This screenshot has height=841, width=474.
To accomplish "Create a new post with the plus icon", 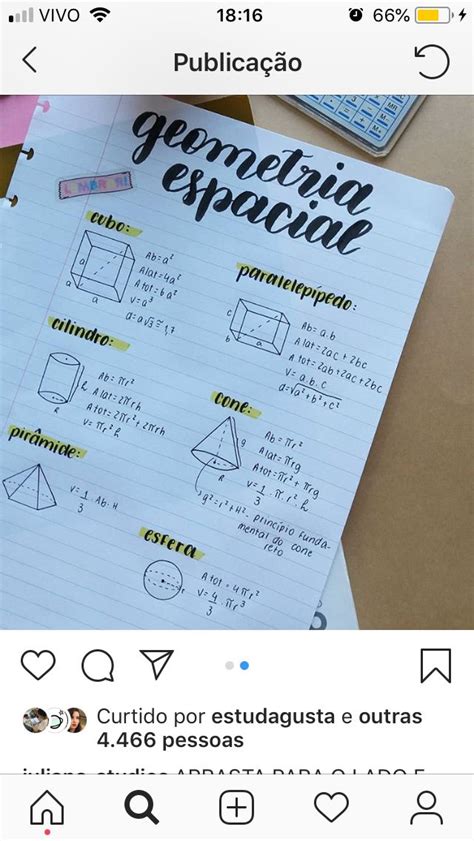I will coord(236,807).
